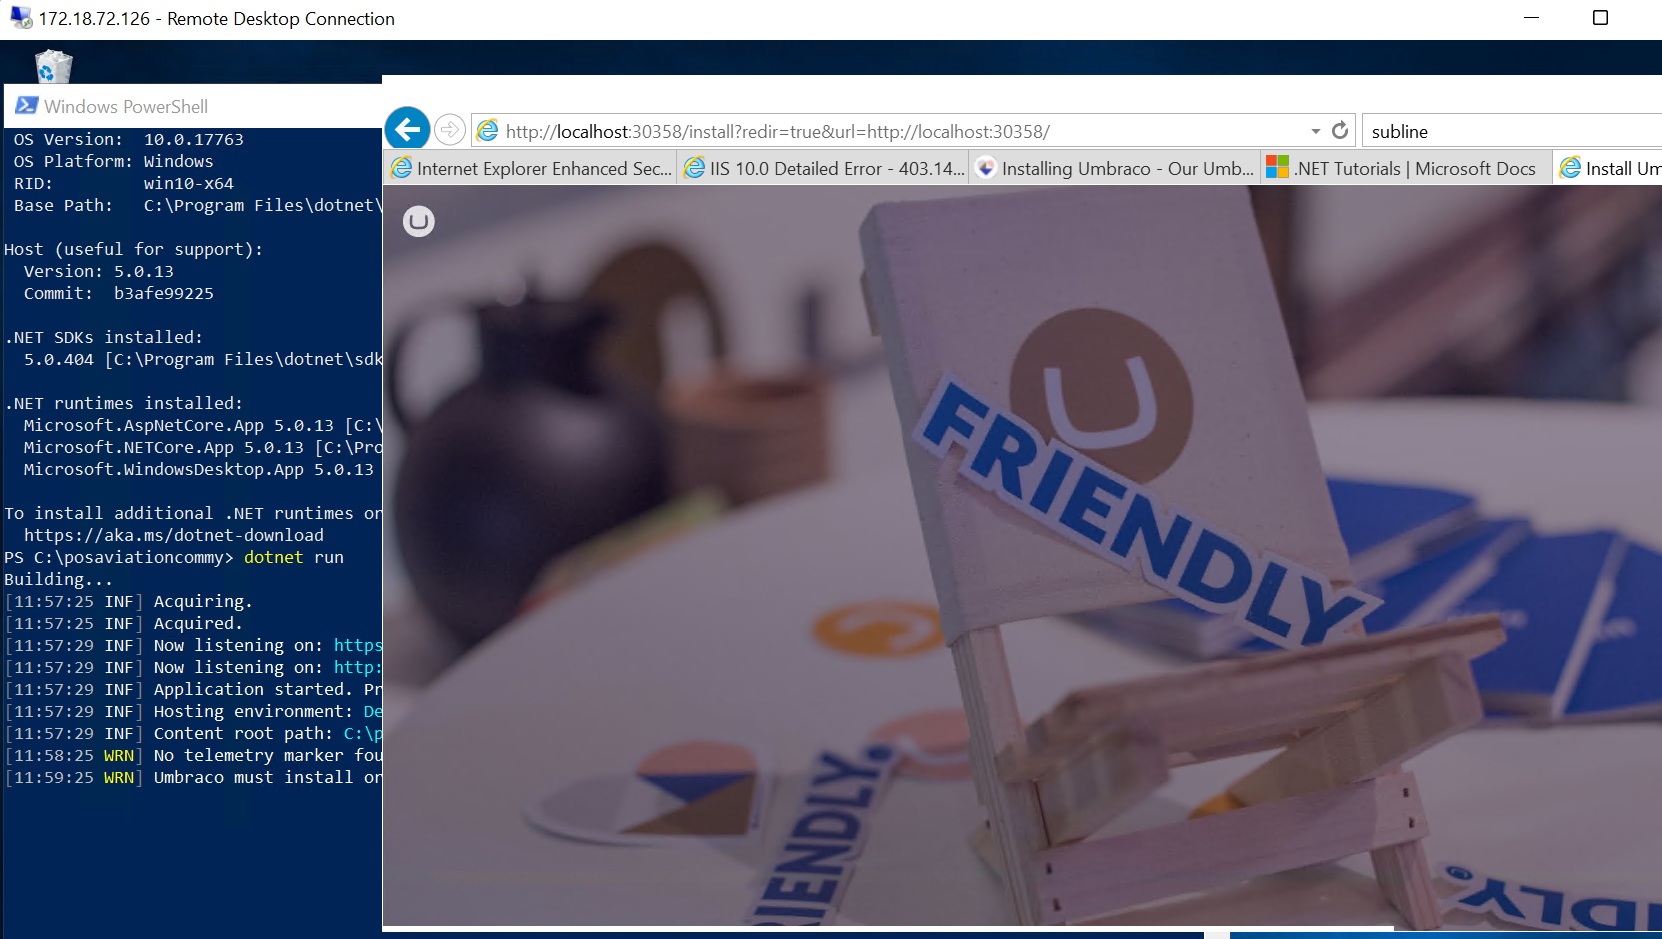Switch to the Install Umbraco tab
The height and width of the screenshot is (939, 1662).
tap(1608, 168)
